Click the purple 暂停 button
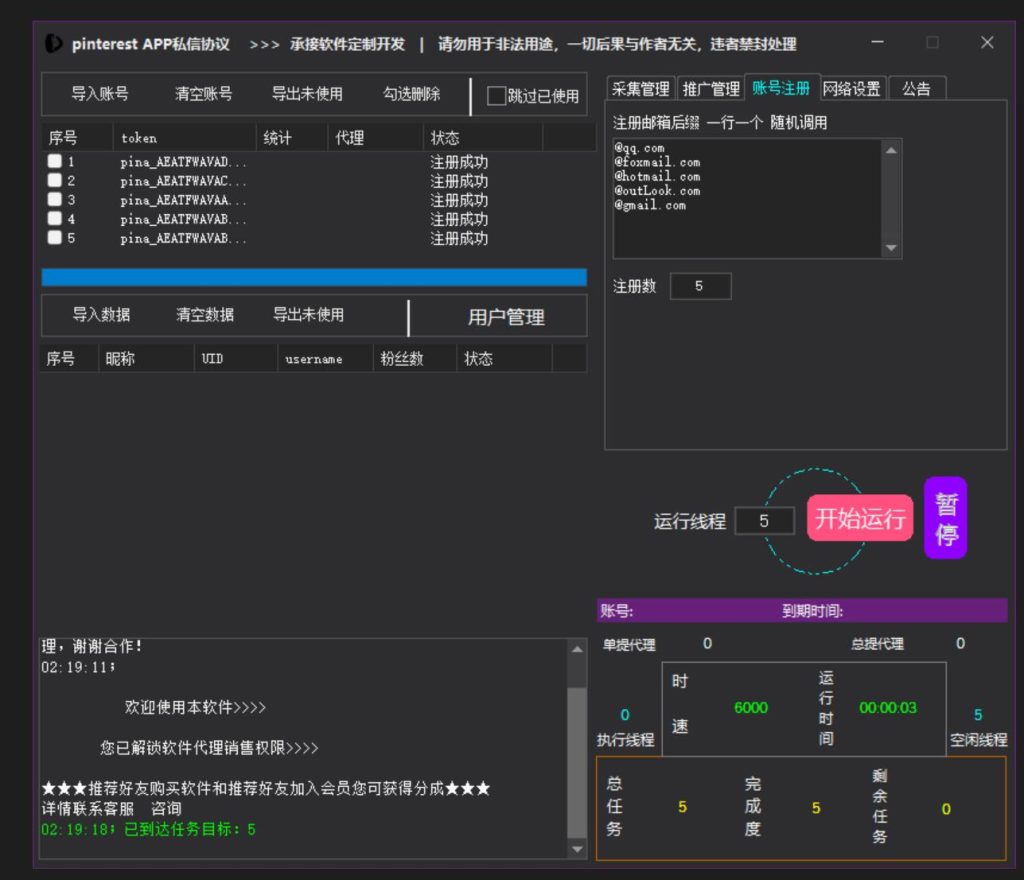The width and height of the screenshot is (1024, 880). click(x=945, y=518)
